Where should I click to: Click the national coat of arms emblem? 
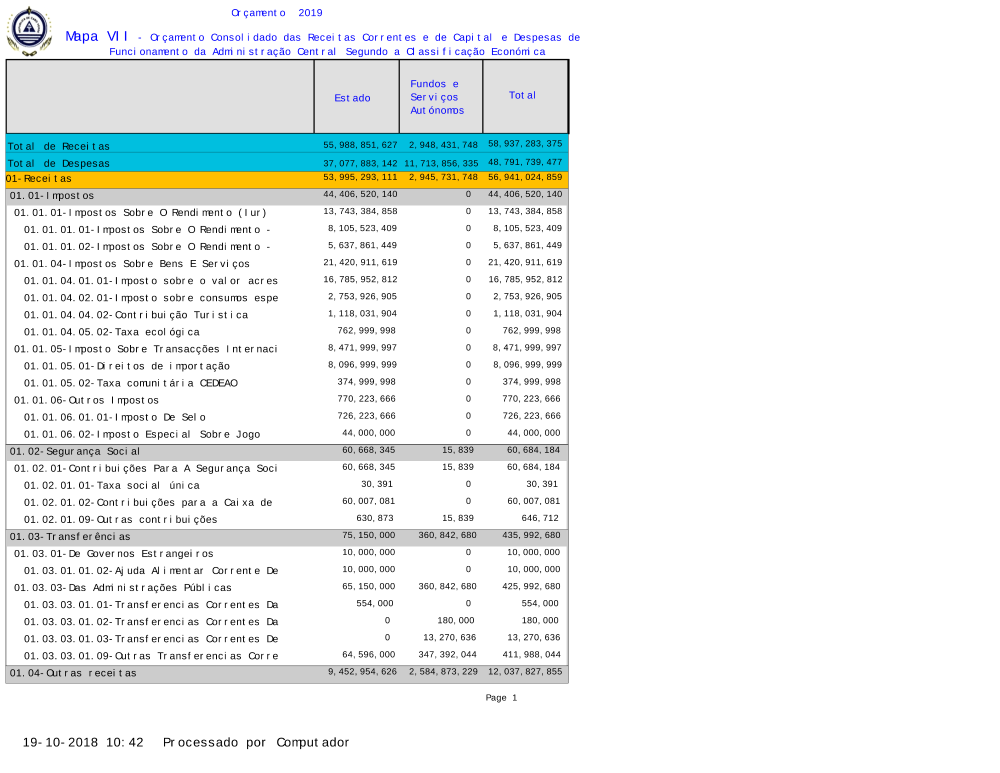pos(28,31)
